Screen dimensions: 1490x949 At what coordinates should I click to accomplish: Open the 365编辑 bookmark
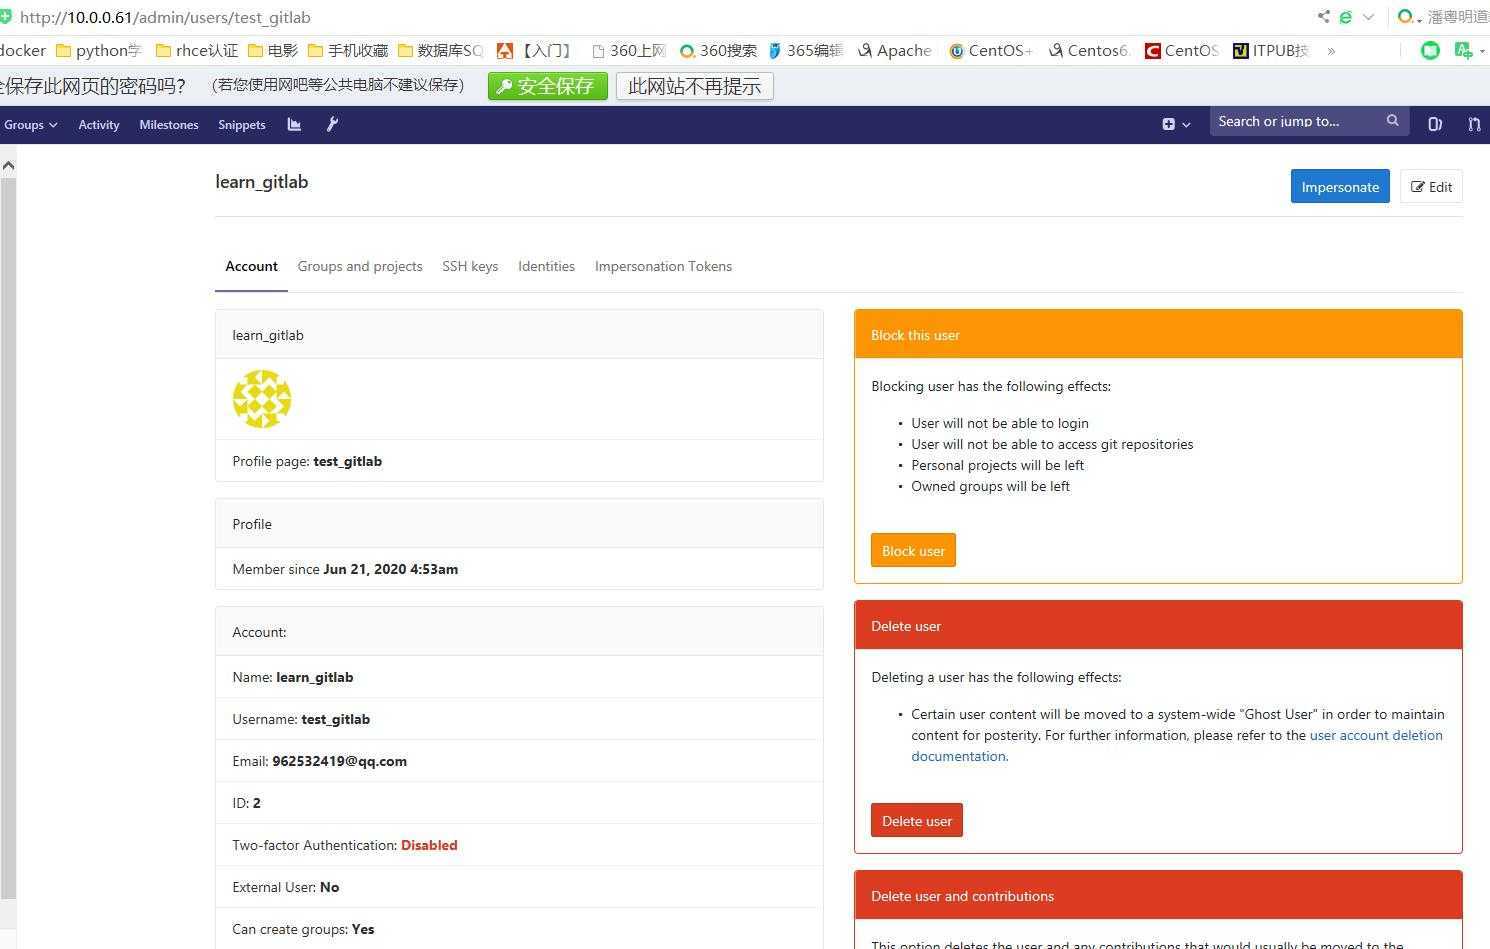point(805,50)
